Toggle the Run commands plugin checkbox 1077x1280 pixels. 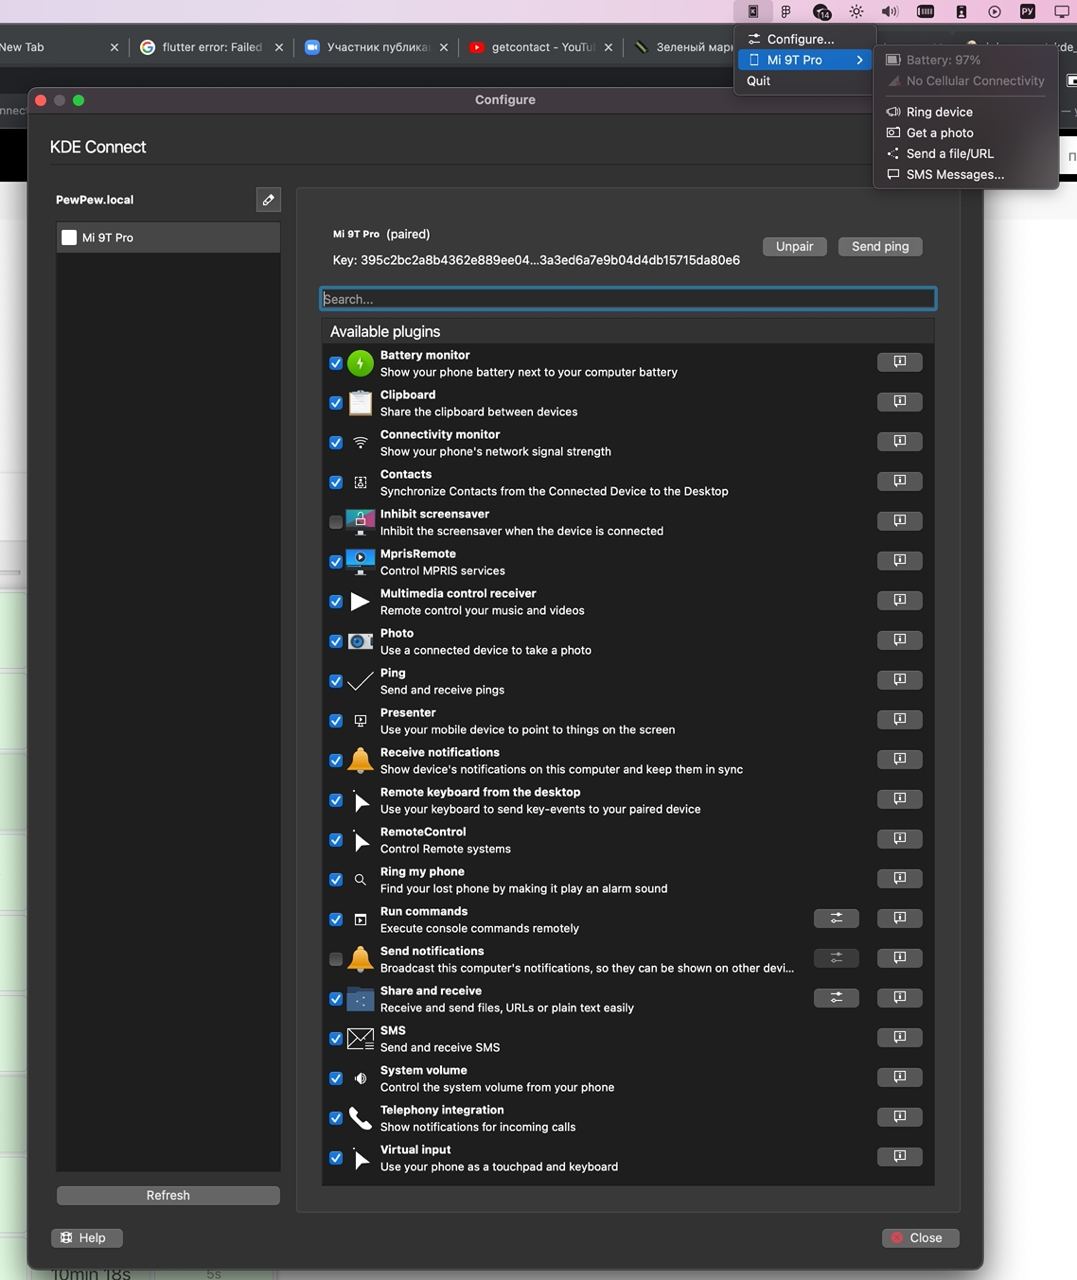pos(336,919)
